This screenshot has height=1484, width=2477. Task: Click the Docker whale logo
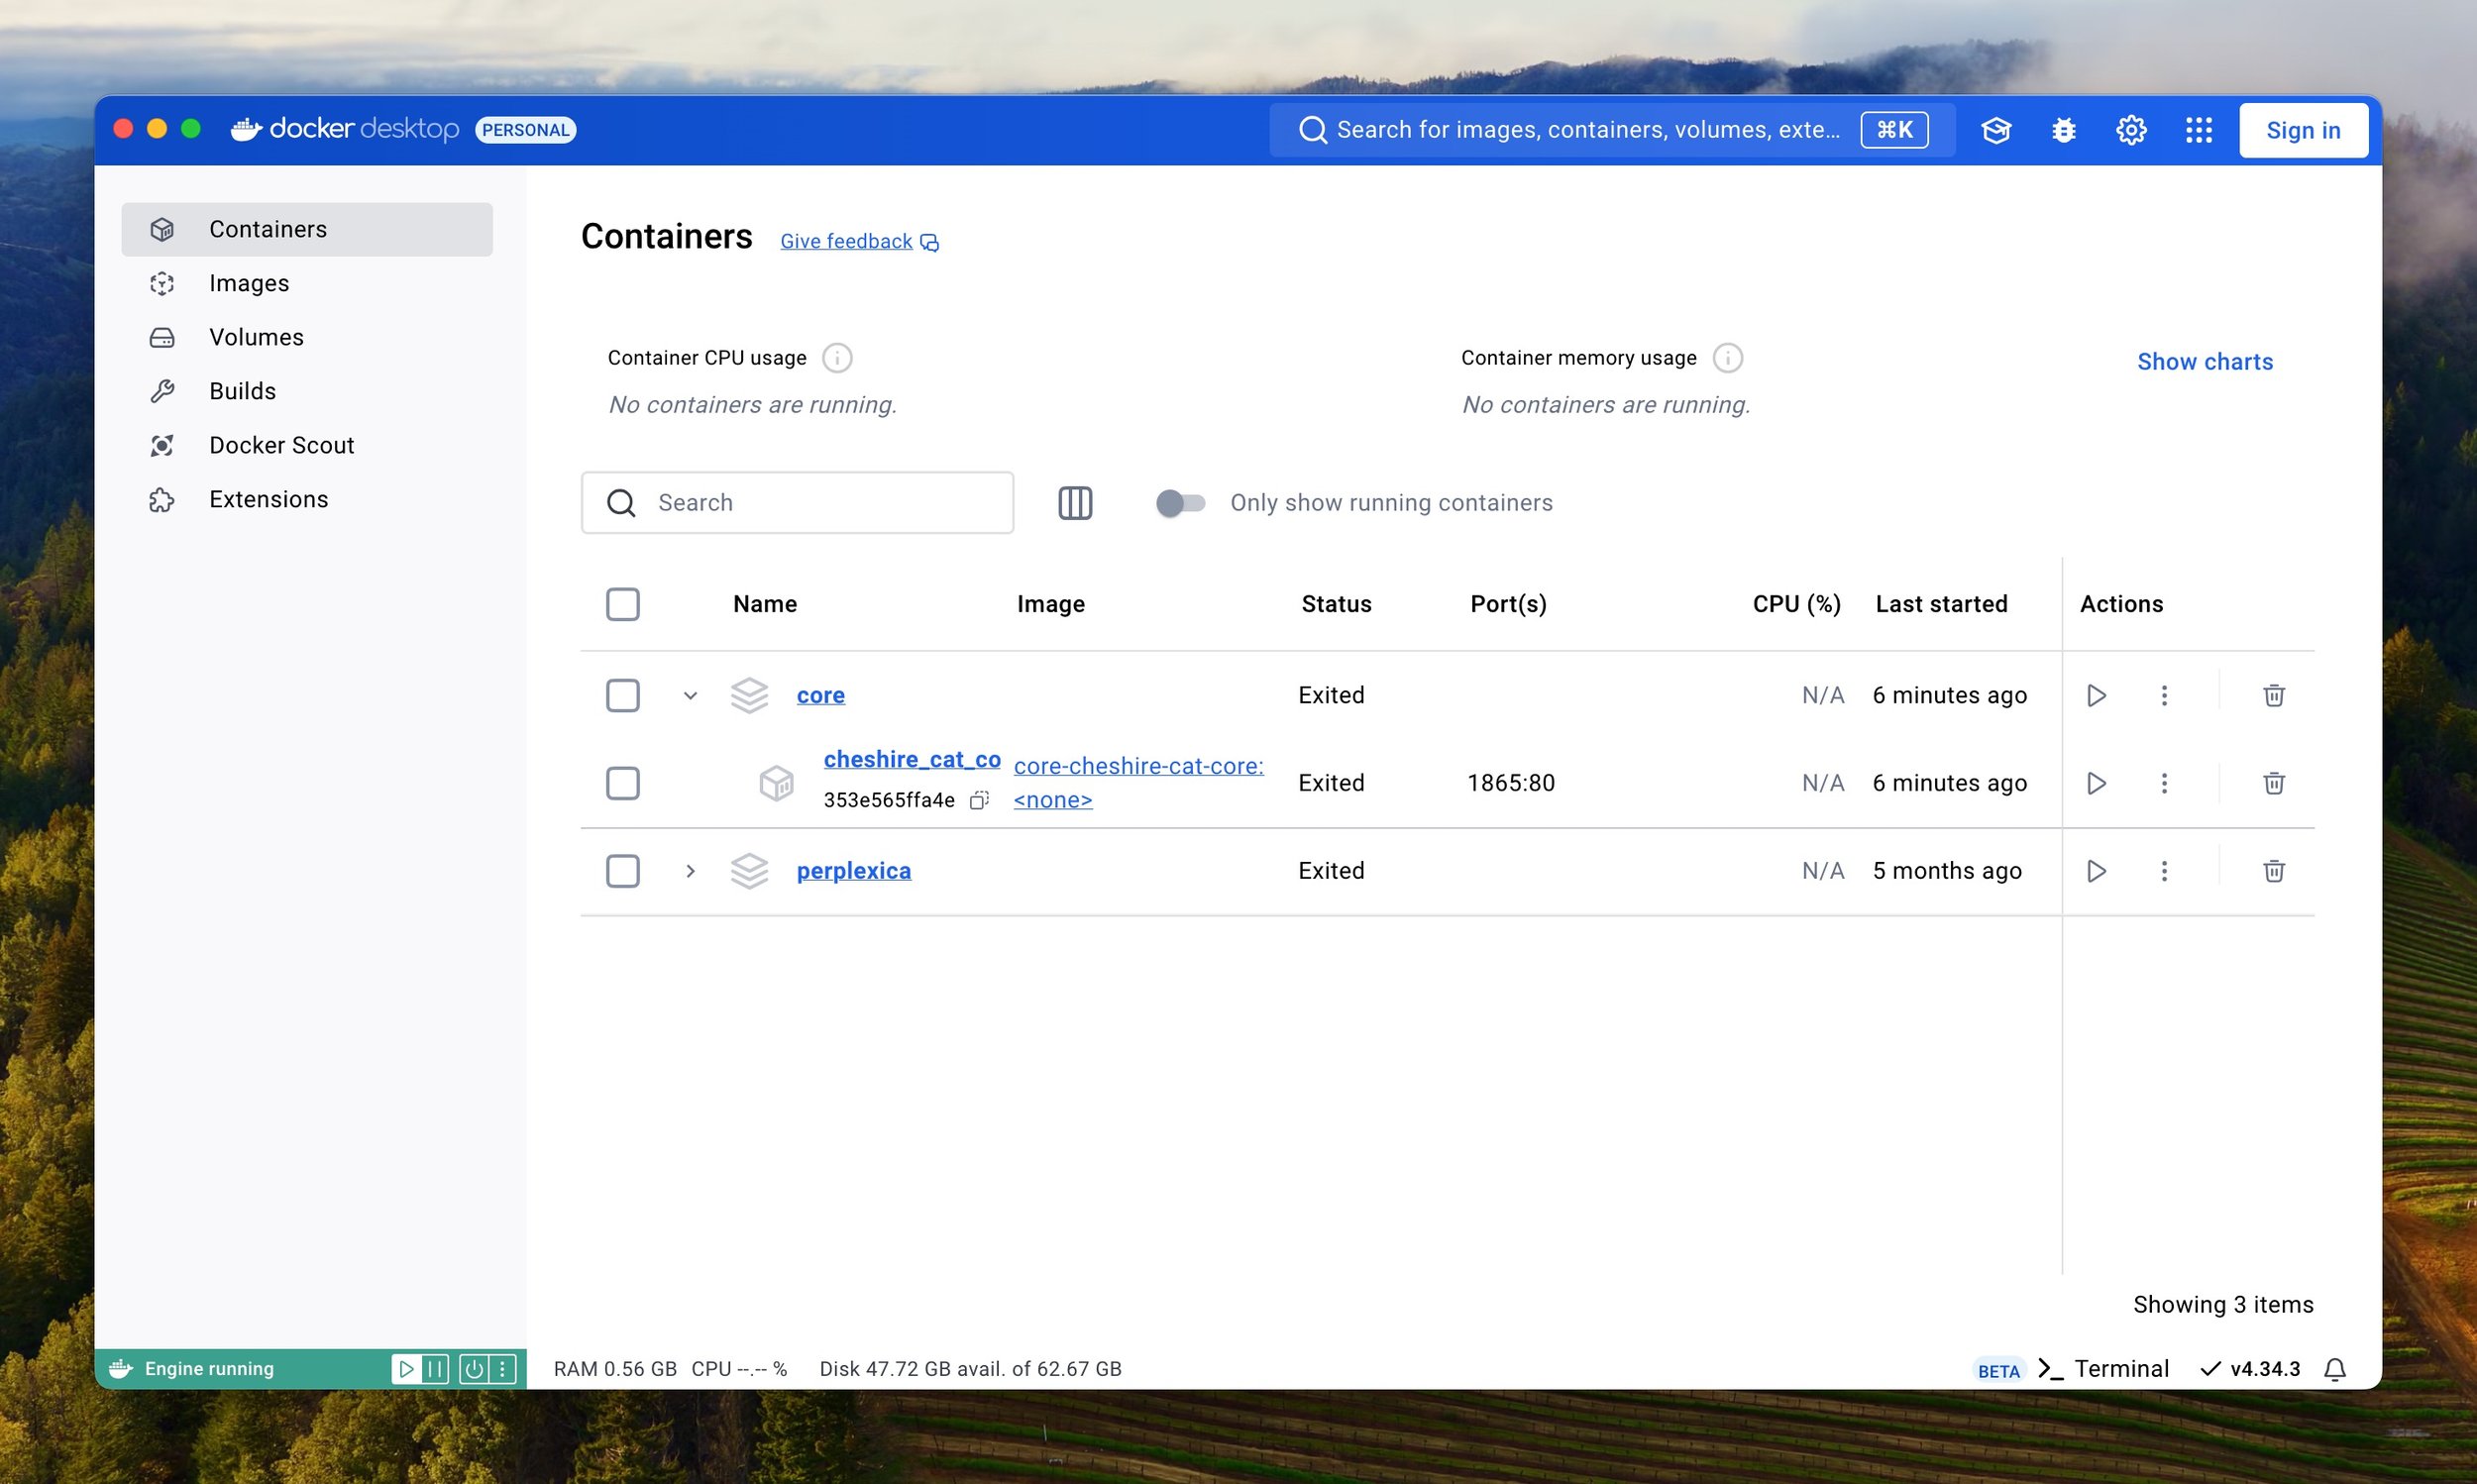[246, 129]
